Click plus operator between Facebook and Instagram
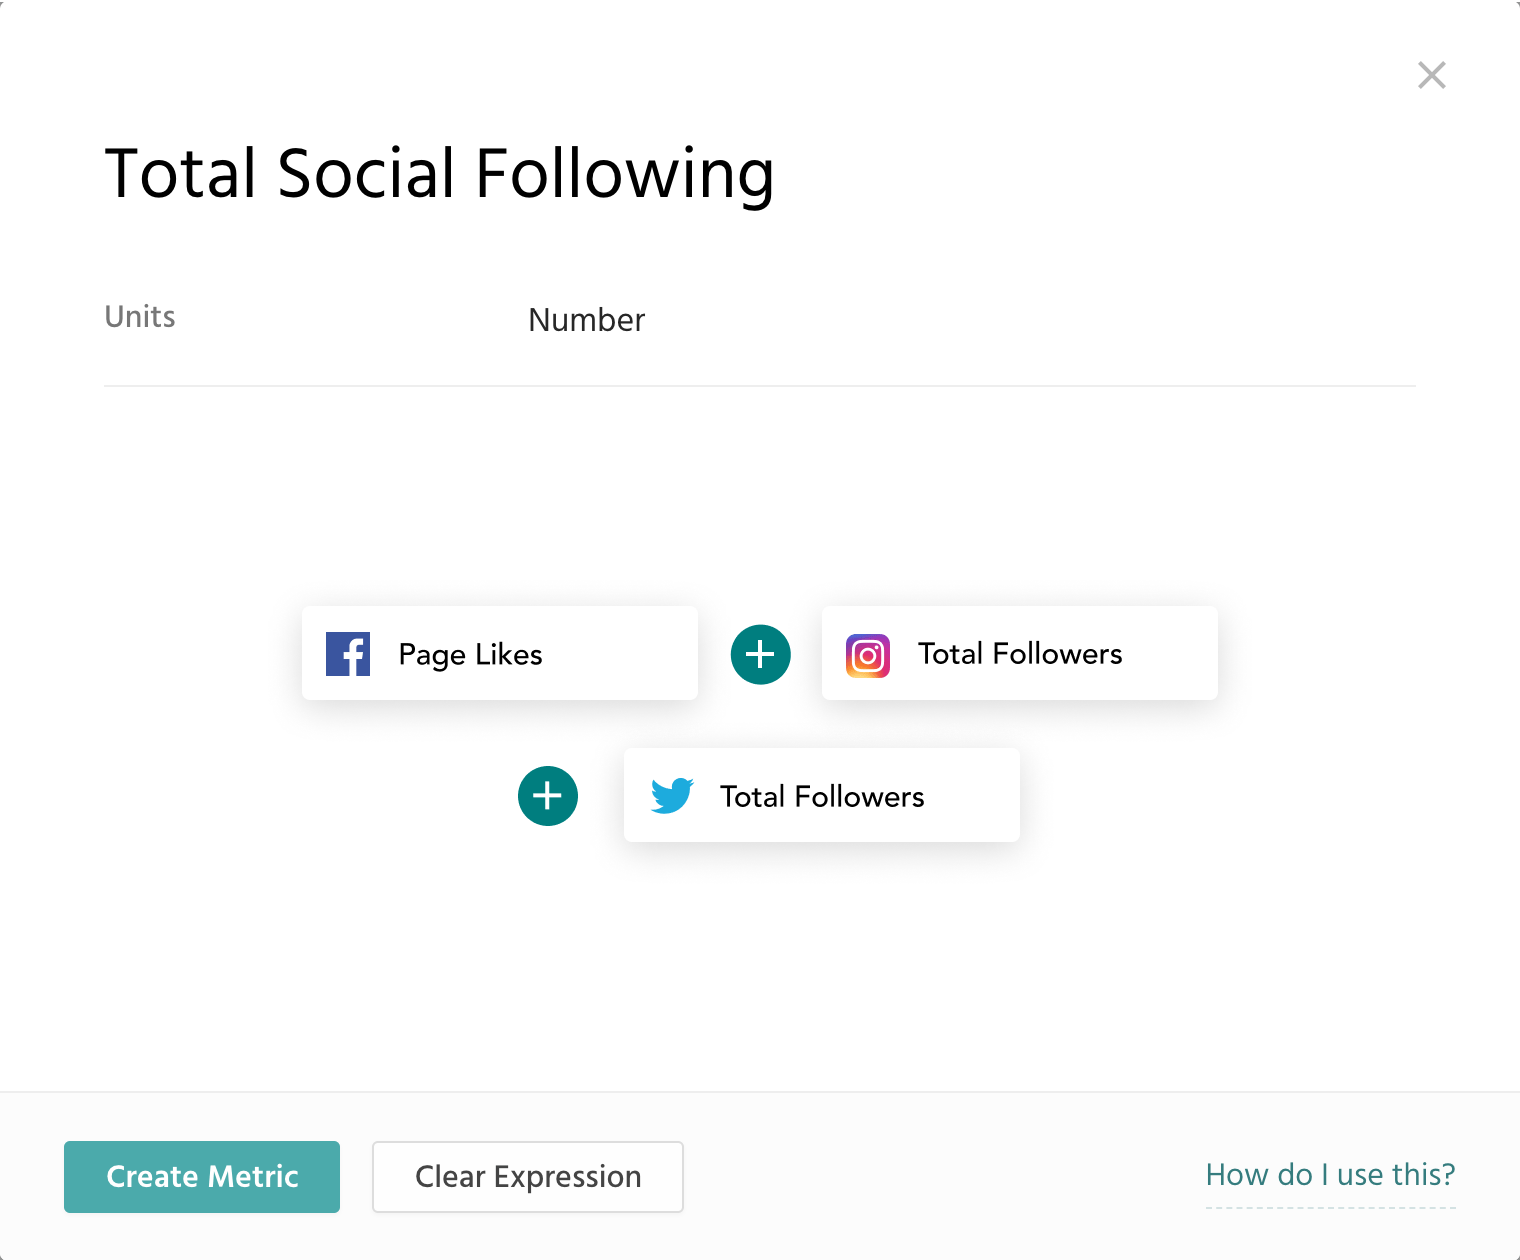 [x=761, y=655]
